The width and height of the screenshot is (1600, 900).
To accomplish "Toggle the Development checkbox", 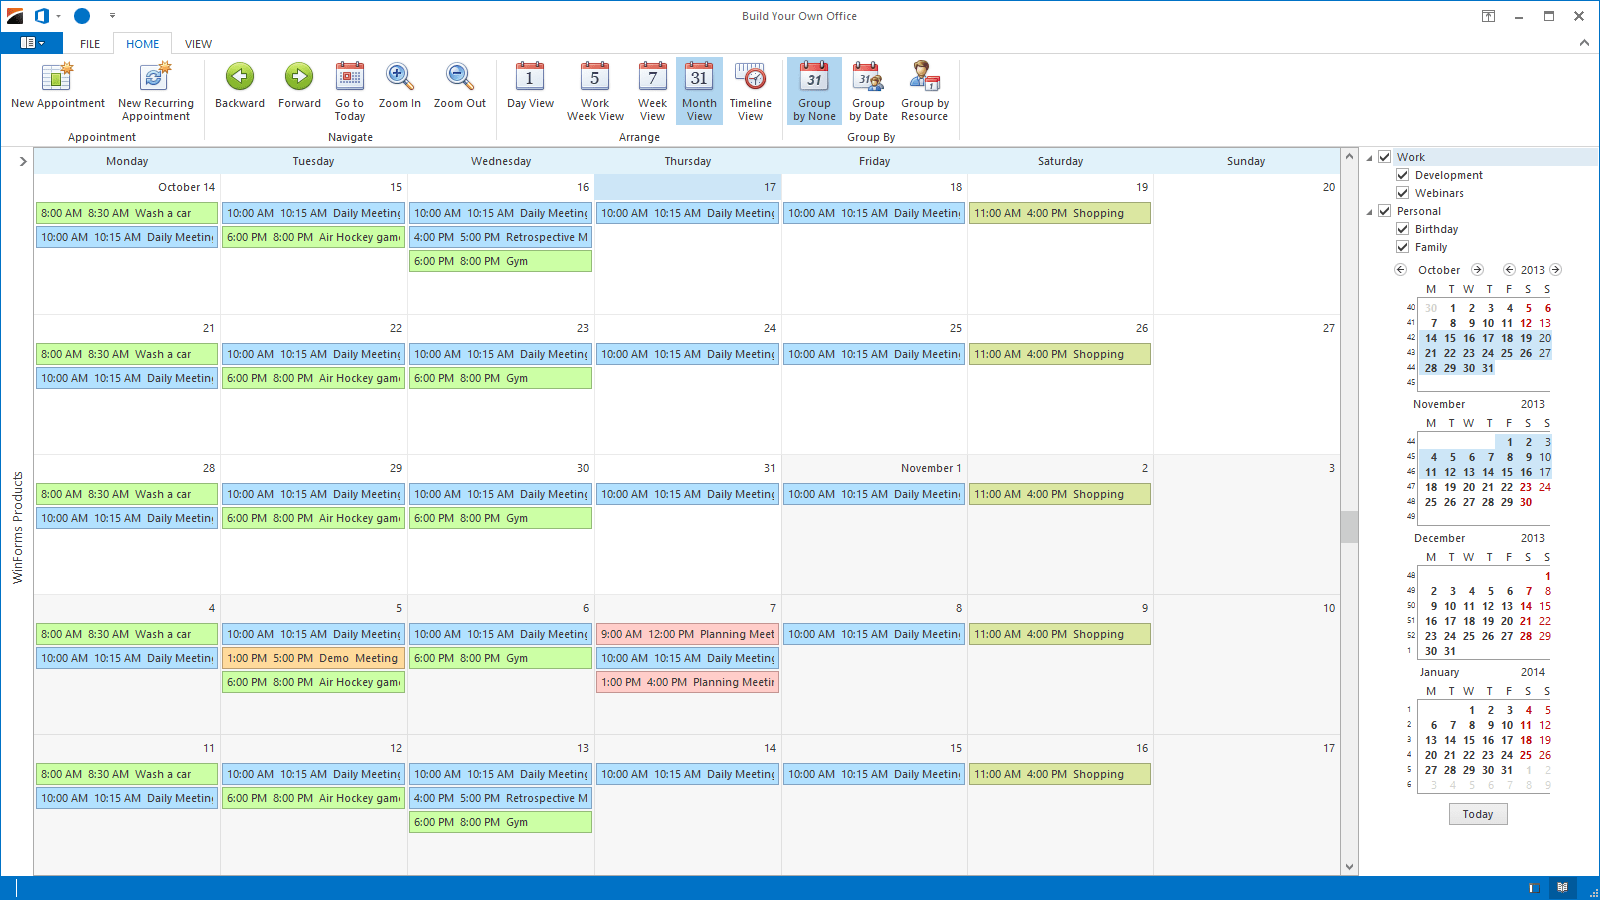I will (x=1403, y=175).
